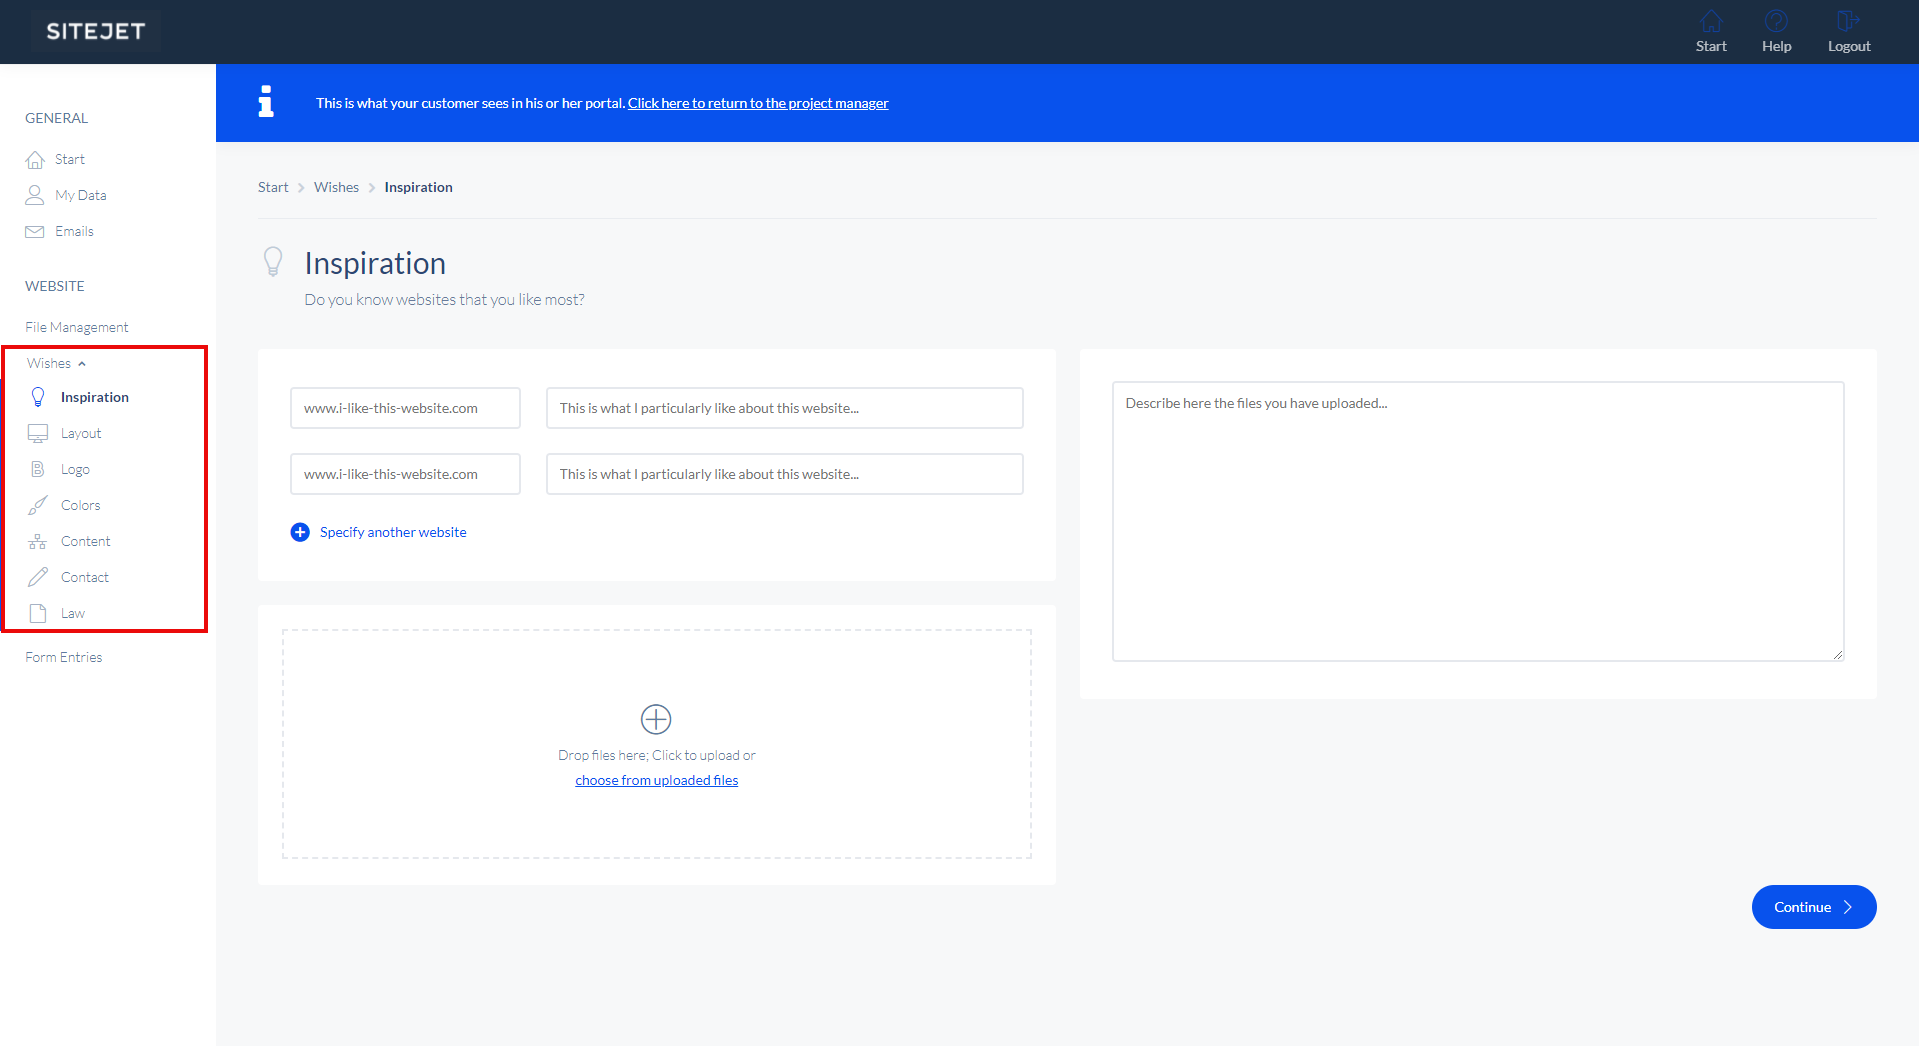Click 'Do you know websites that you like most?' text

click(444, 299)
